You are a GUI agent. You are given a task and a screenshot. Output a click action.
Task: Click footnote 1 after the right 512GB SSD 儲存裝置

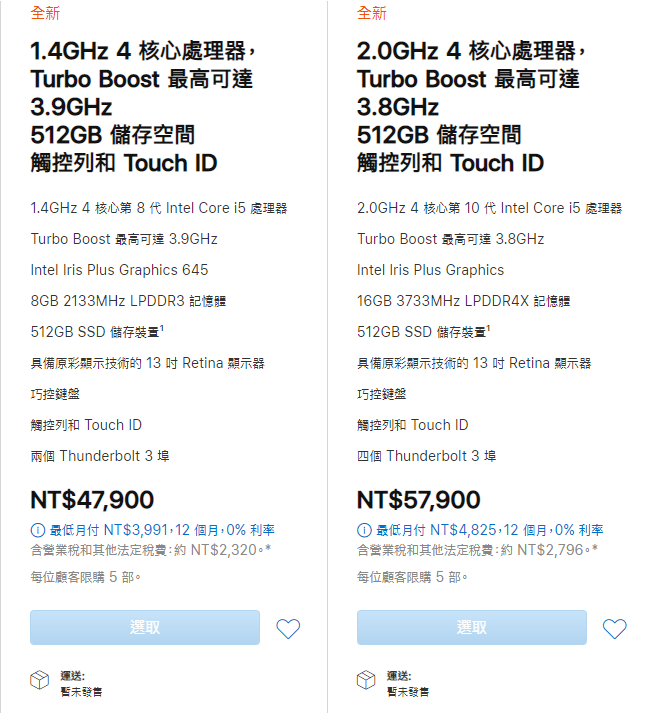[x=489, y=327]
